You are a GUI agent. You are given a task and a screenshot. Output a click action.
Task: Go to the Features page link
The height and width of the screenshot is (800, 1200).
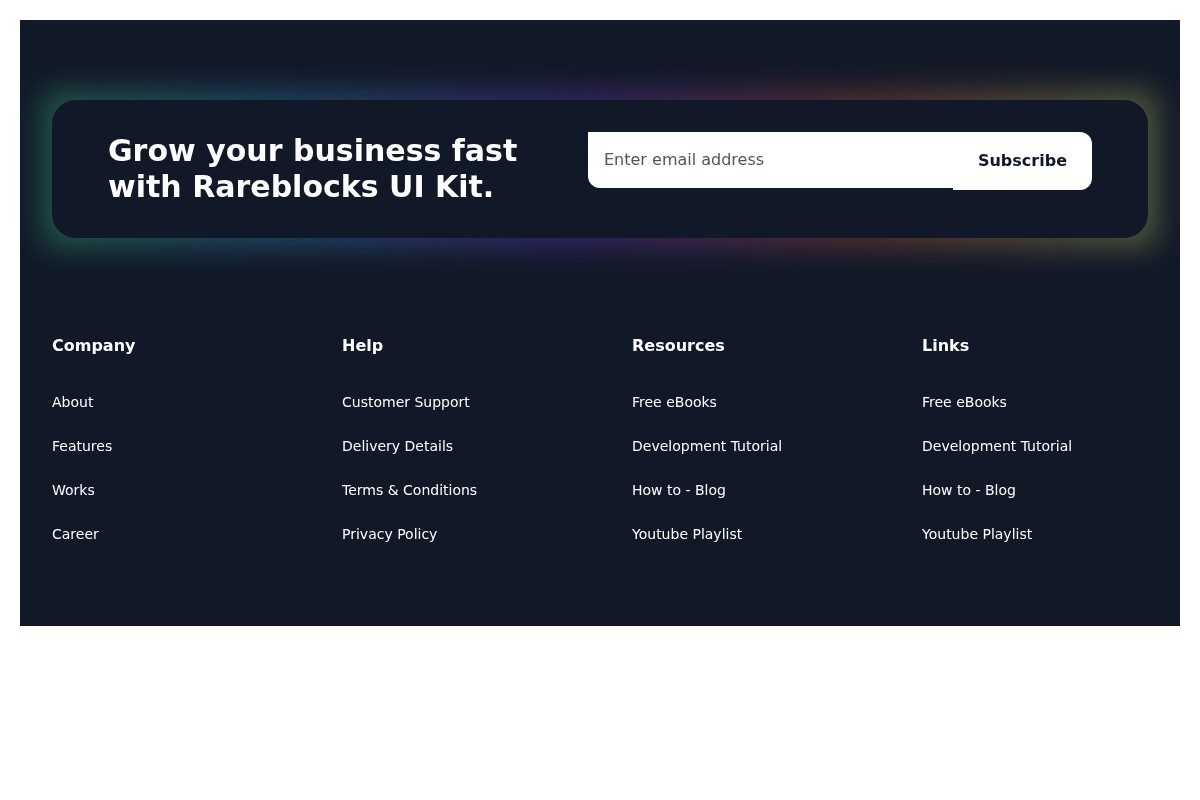(x=82, y=446)
